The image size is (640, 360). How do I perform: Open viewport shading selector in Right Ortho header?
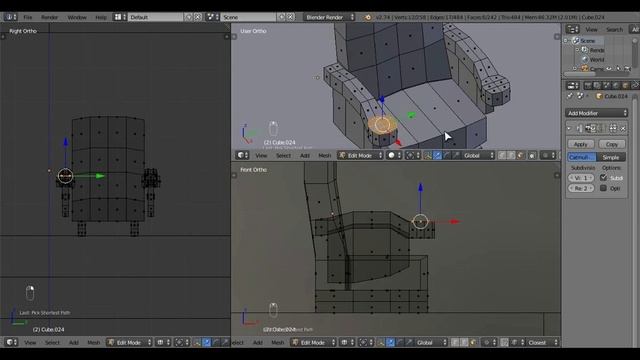(163, 342)
